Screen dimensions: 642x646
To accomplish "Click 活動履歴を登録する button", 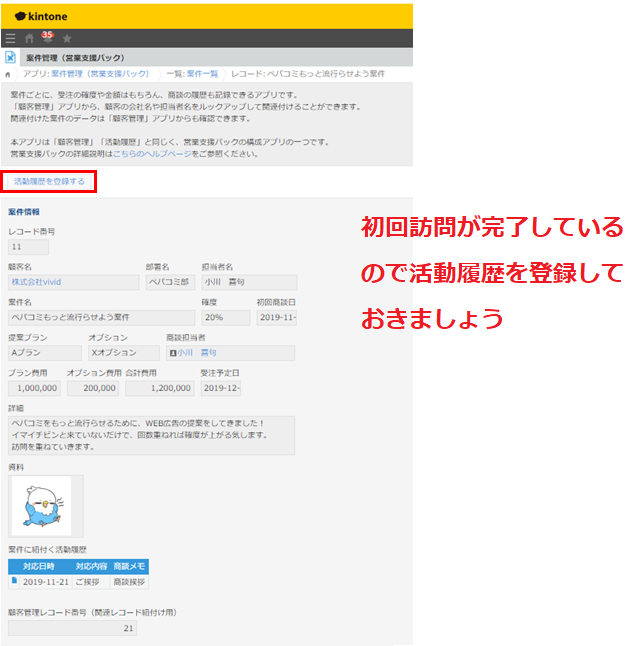I will [49, 181].
